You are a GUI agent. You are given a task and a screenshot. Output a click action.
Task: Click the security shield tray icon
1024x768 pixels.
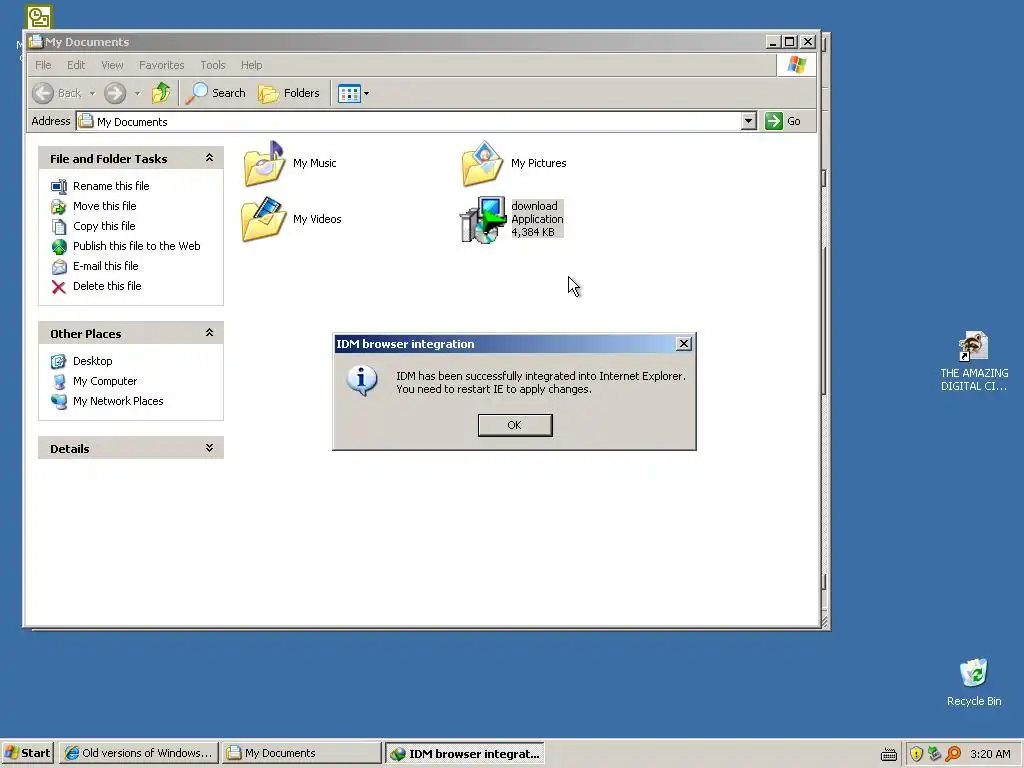[916, 754]
